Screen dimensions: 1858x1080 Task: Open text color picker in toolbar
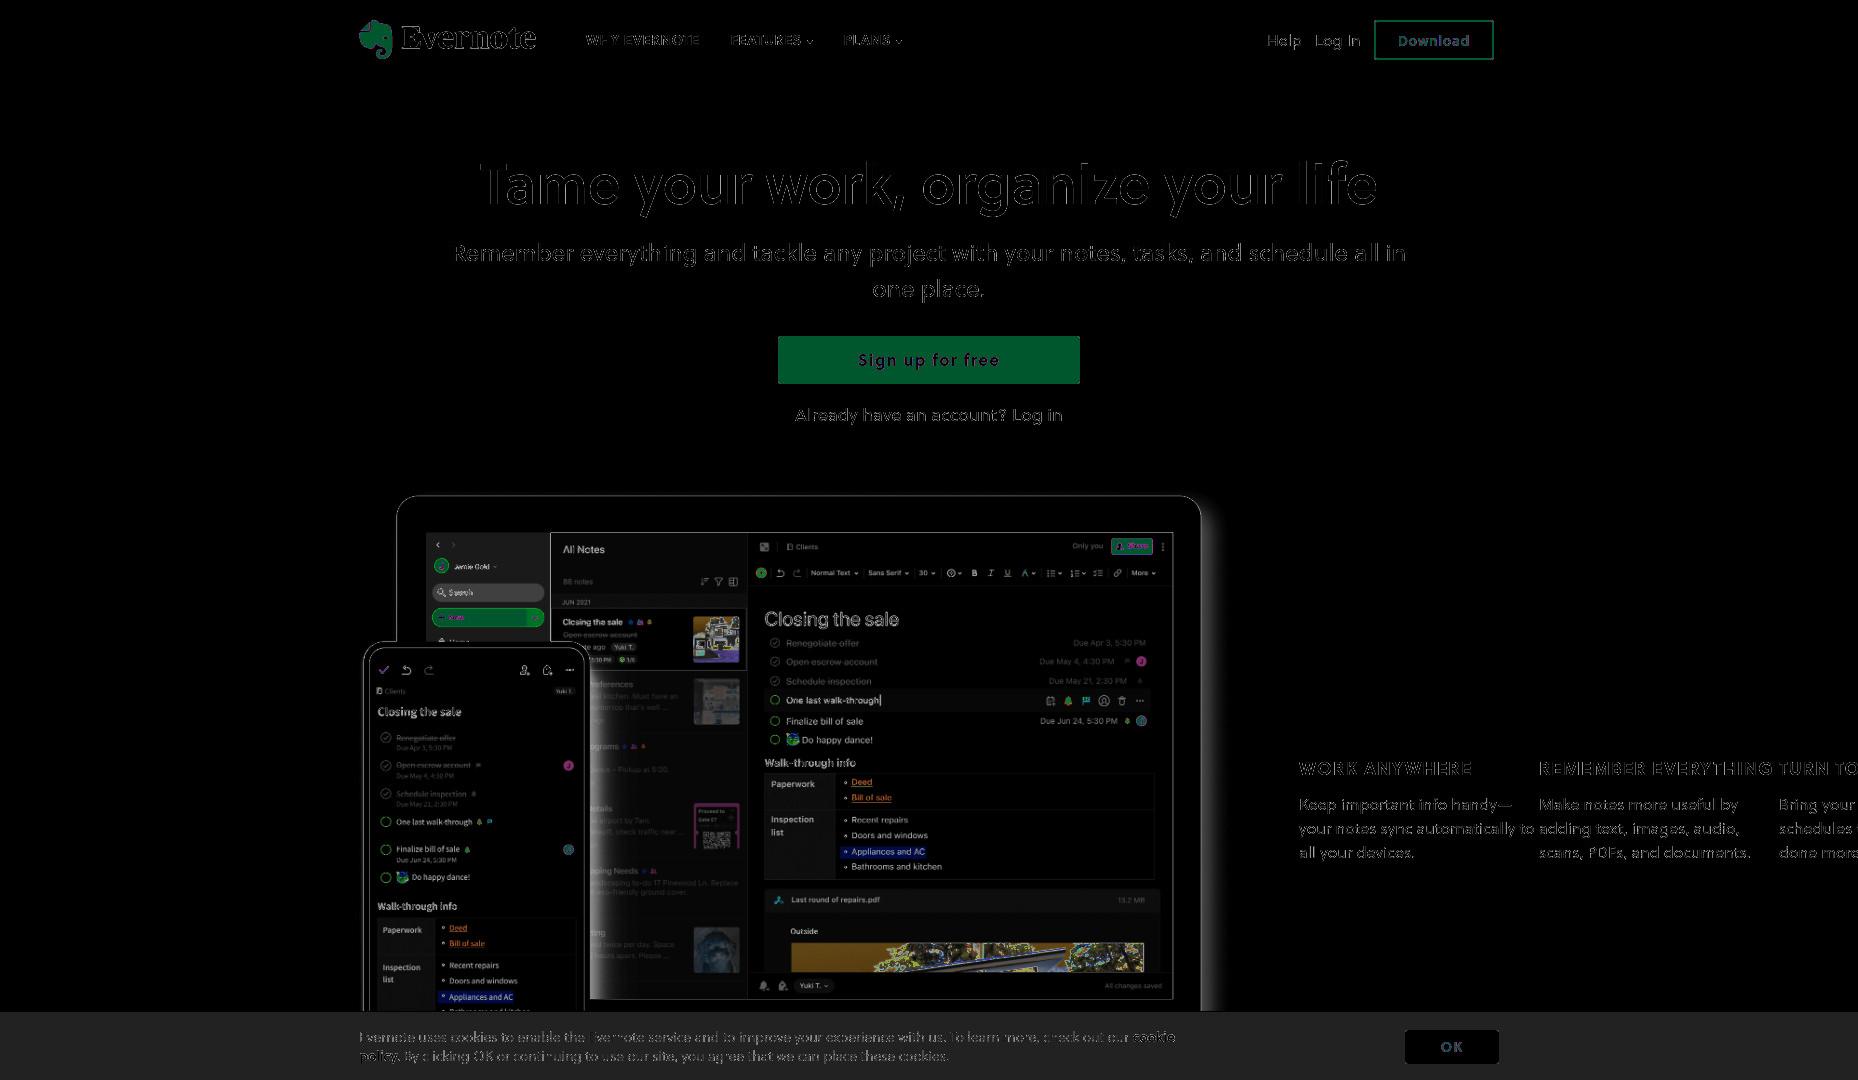[1028, 573]
